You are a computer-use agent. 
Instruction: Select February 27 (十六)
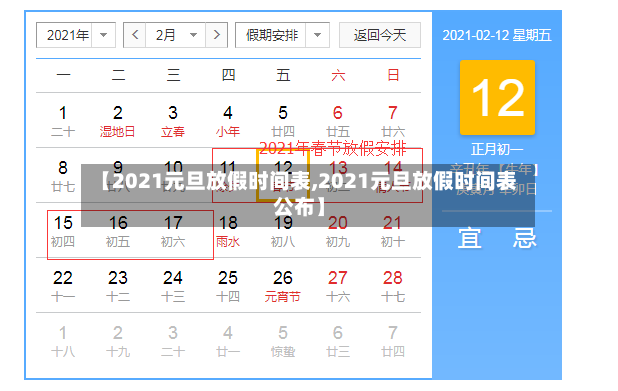coord(338,286)
